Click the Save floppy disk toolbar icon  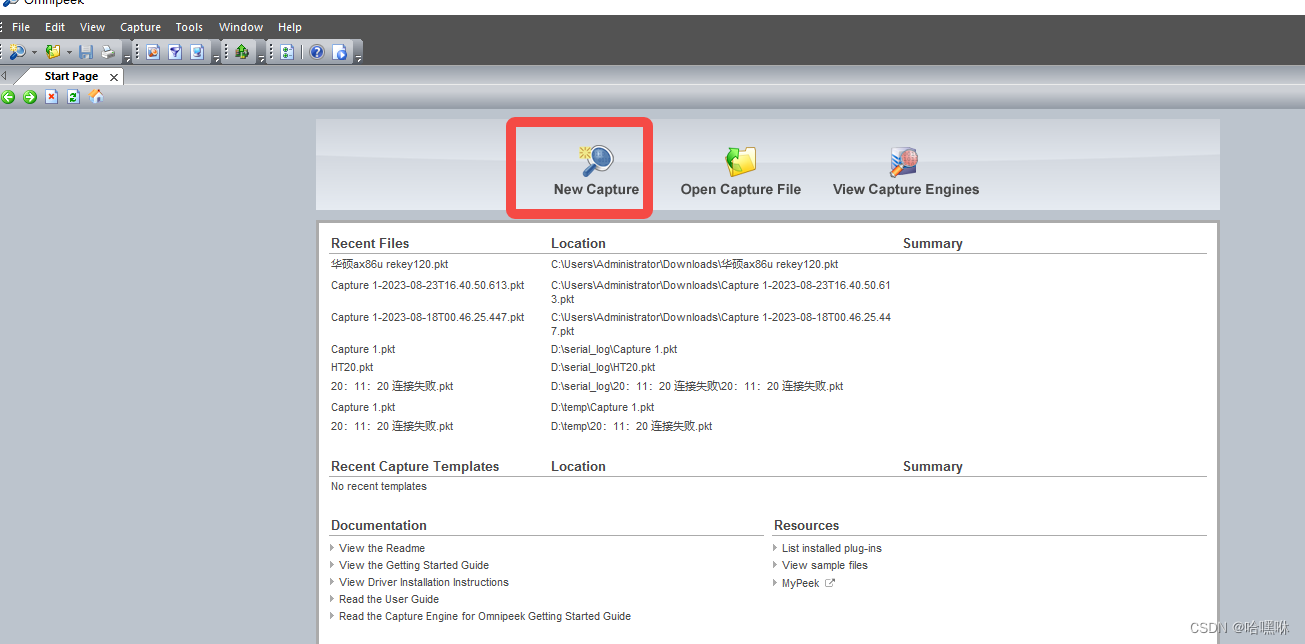pos(86,52)
